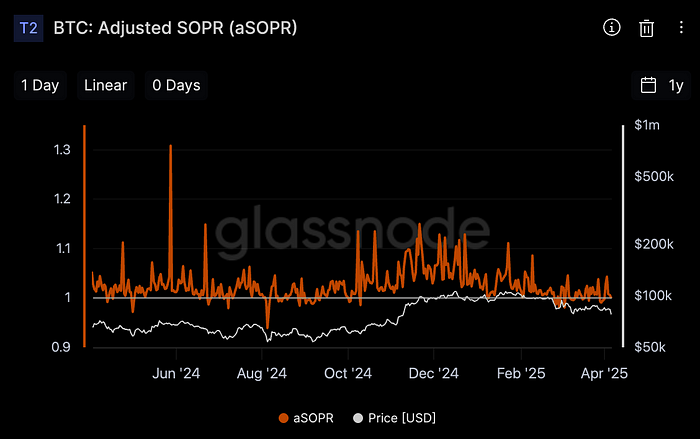Click the Oct '24 axis label
The height and width of the screenshot is (439, 700).
pyautogui.click(x=348, y=373)
